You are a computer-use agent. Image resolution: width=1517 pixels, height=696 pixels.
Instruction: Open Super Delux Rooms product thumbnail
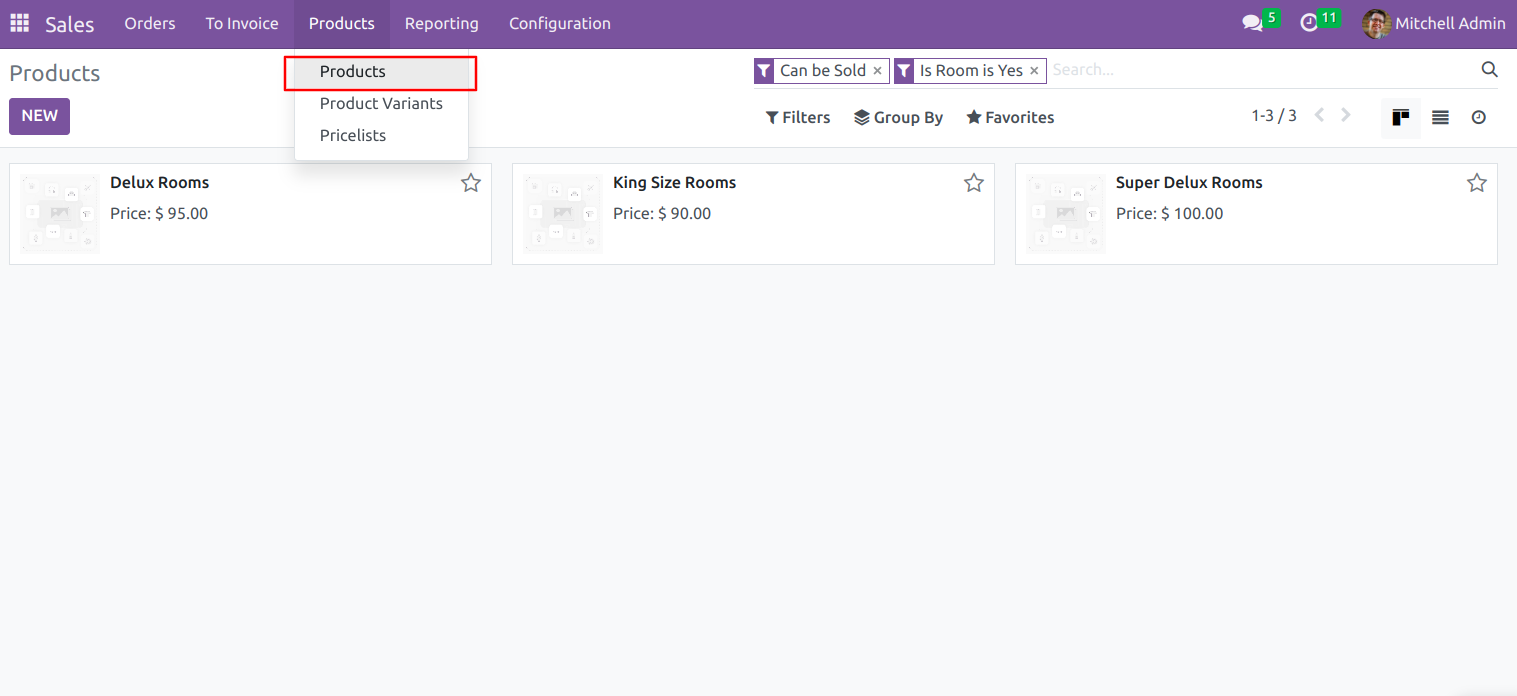point(1066,214)
